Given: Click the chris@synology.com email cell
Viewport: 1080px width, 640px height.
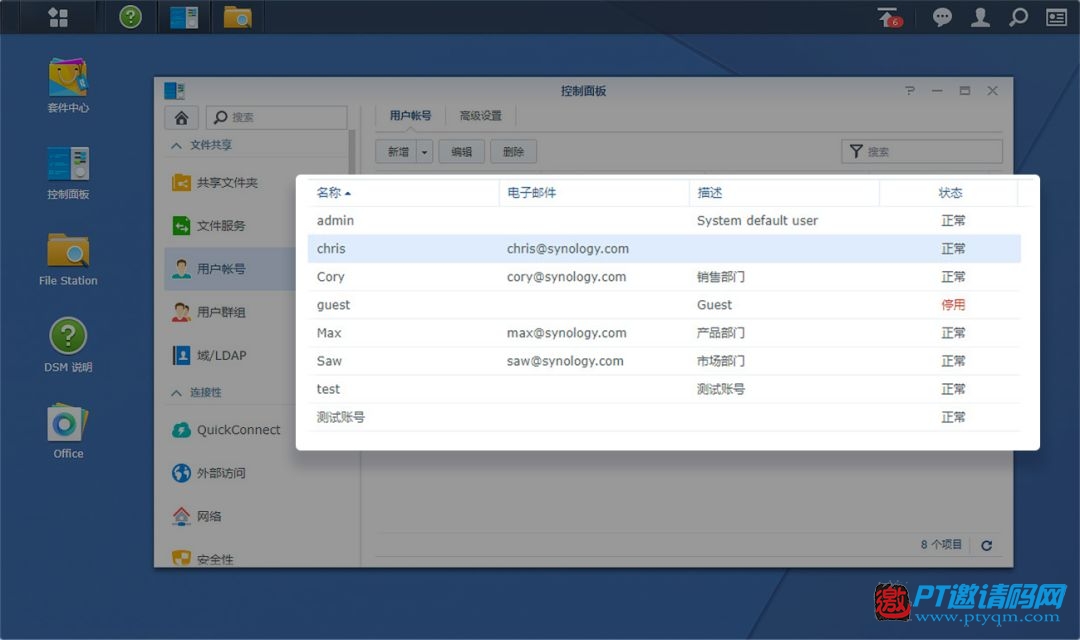Looking at the screenshot, I should pos(568,249).
